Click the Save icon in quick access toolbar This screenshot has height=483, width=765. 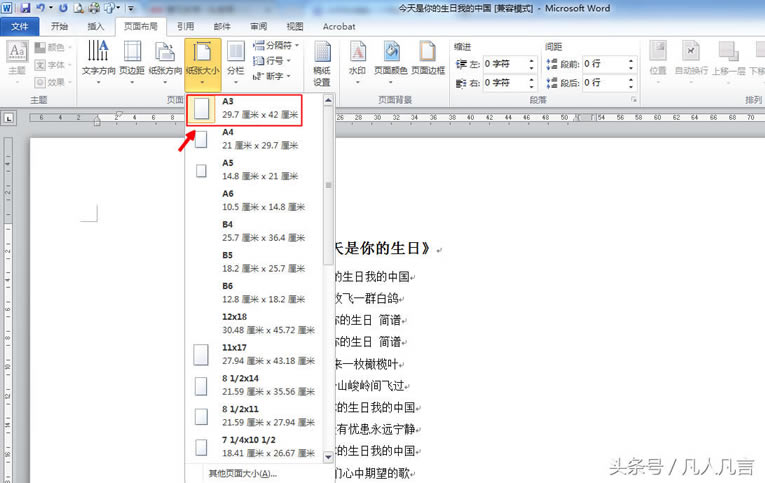pyautogui.click(x=24, y=8)
